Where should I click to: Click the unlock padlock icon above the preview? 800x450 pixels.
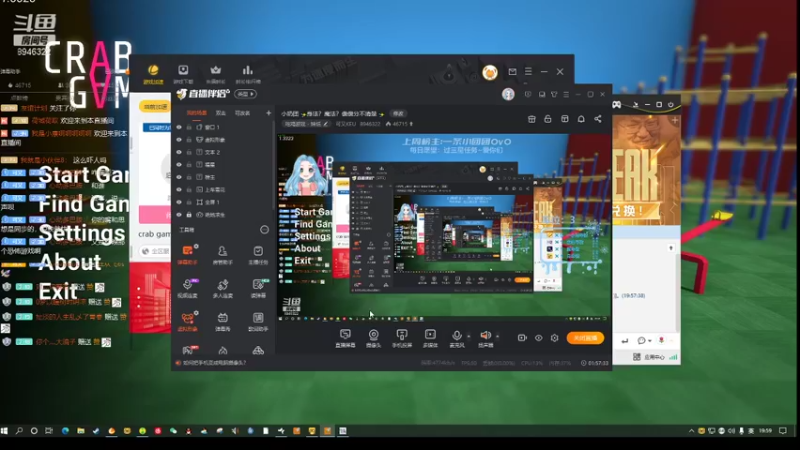548,119
